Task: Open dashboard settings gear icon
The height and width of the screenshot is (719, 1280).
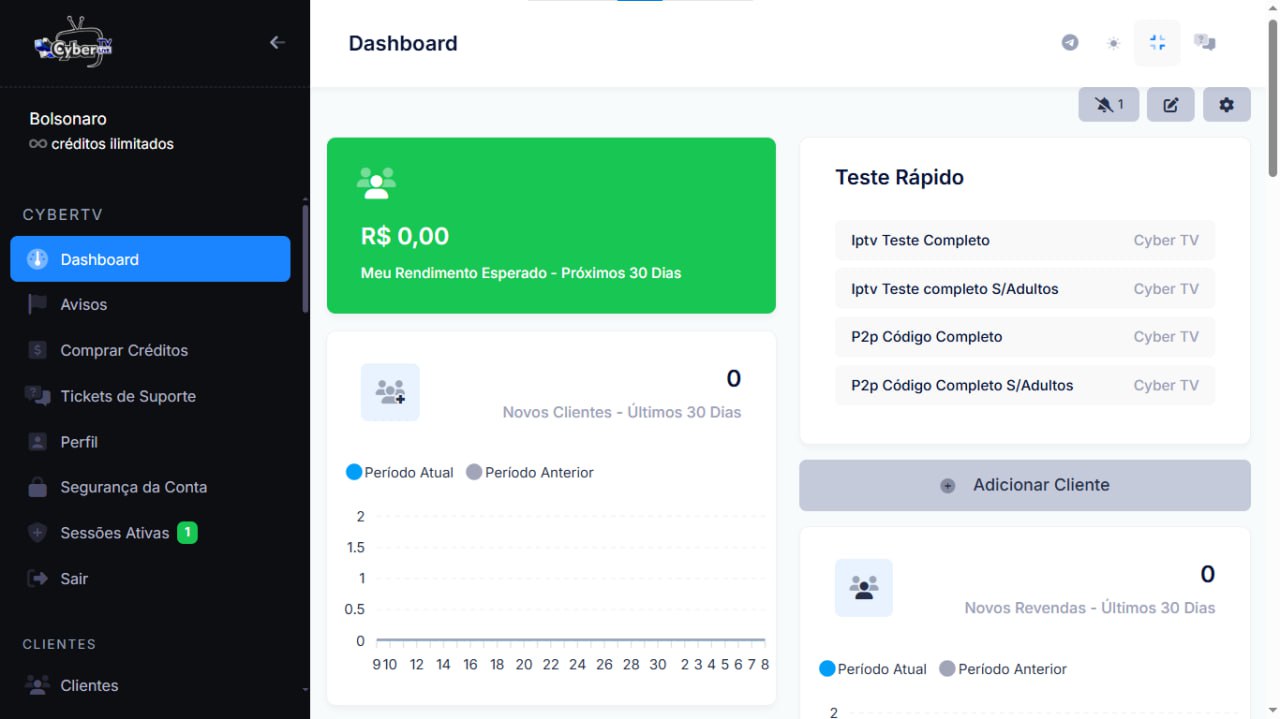Action: 1226,105
